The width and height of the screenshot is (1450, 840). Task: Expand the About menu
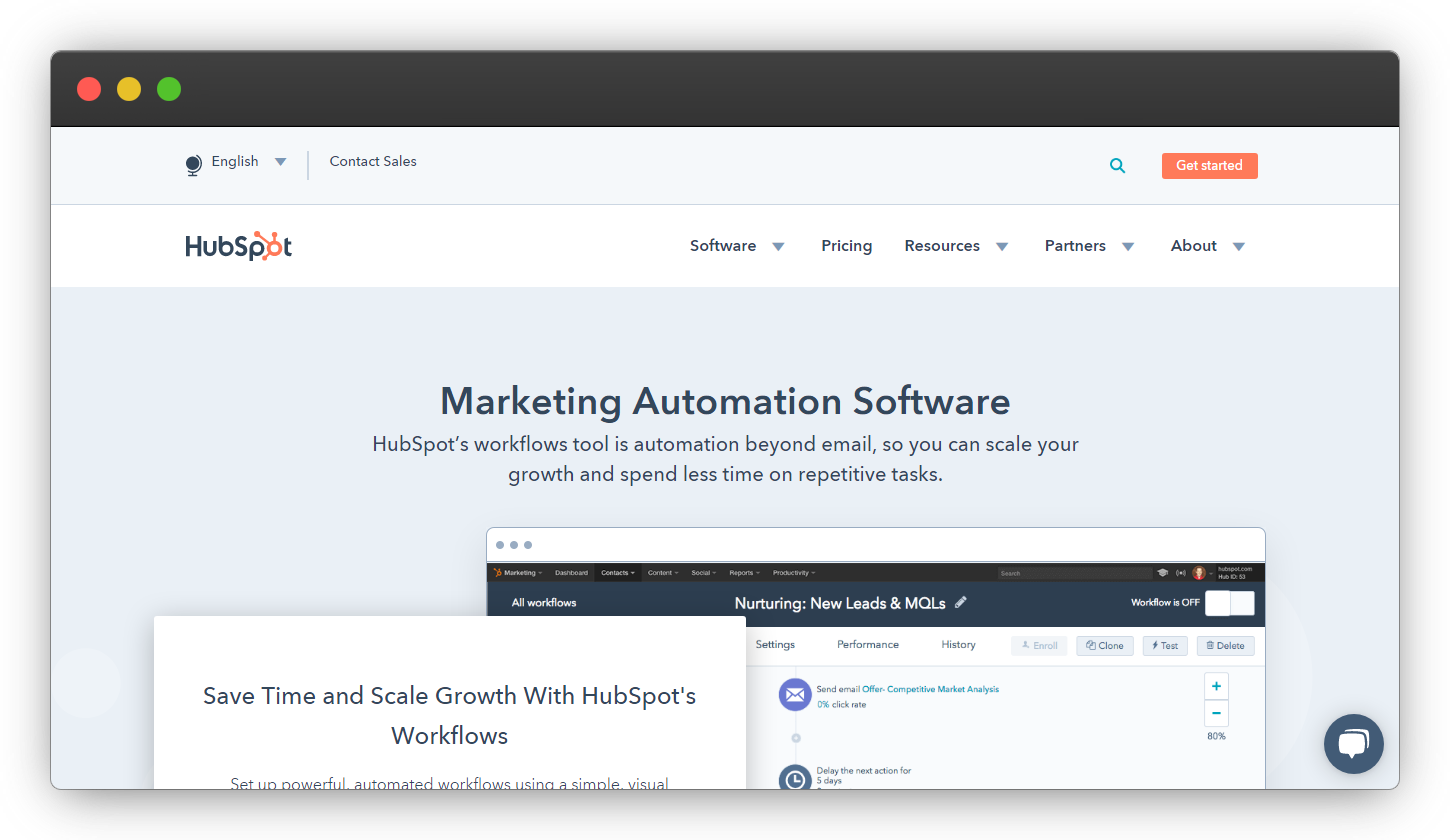tap(1208, 246)
